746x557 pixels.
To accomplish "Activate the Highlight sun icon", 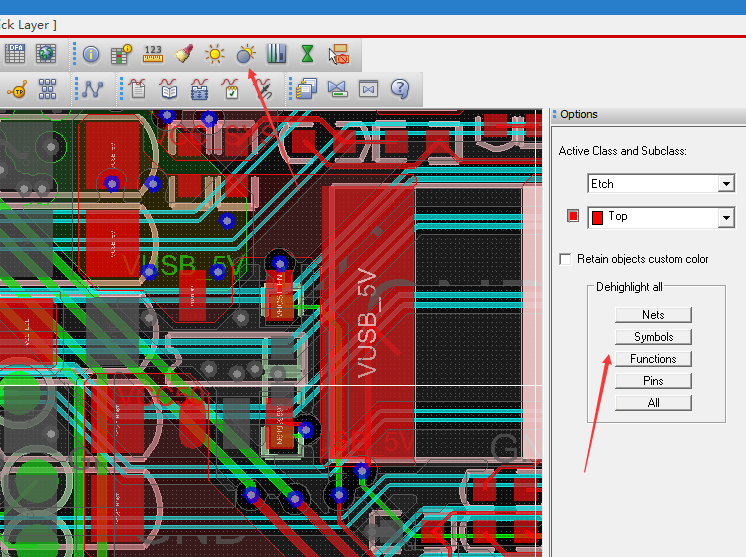I will (x=215, y=54).
